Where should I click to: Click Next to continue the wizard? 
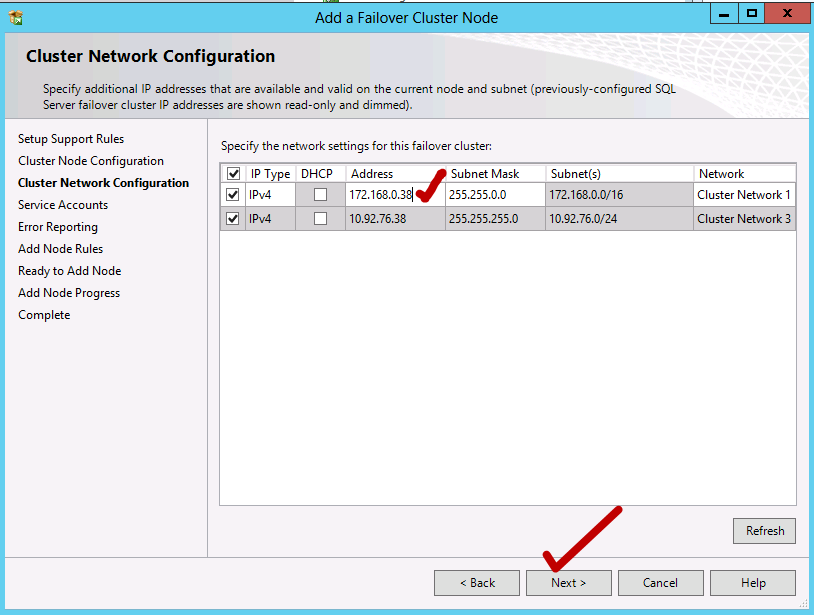tap(568, 582)
